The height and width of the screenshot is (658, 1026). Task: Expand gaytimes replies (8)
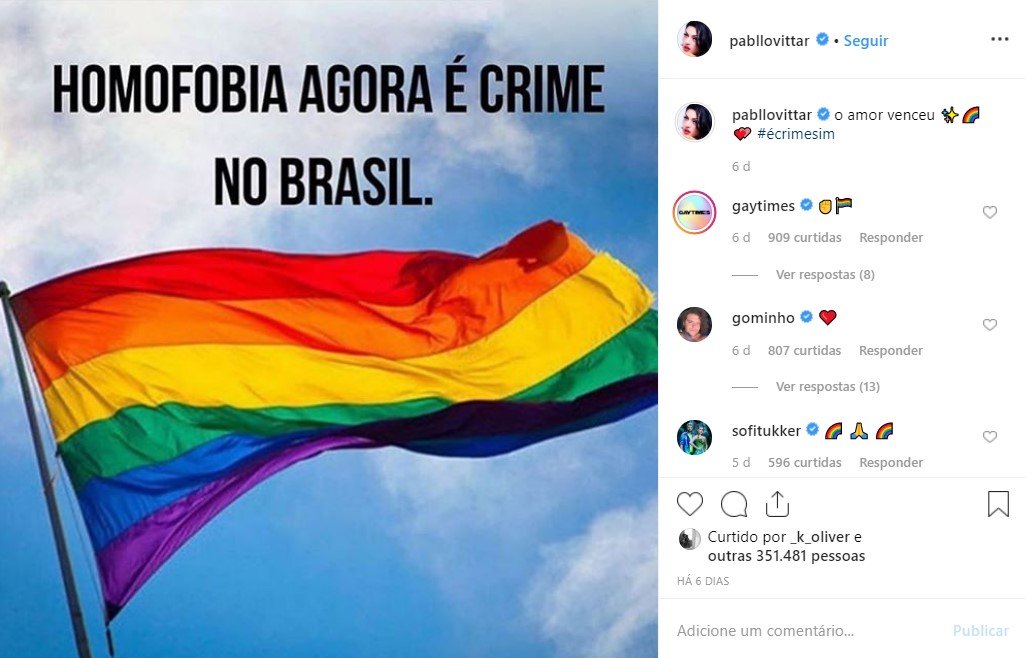click(x=825, y=275)
